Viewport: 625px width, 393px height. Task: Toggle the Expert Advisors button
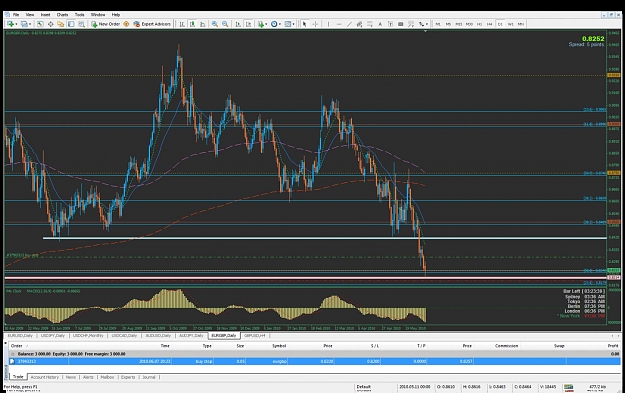pos(152,24)
